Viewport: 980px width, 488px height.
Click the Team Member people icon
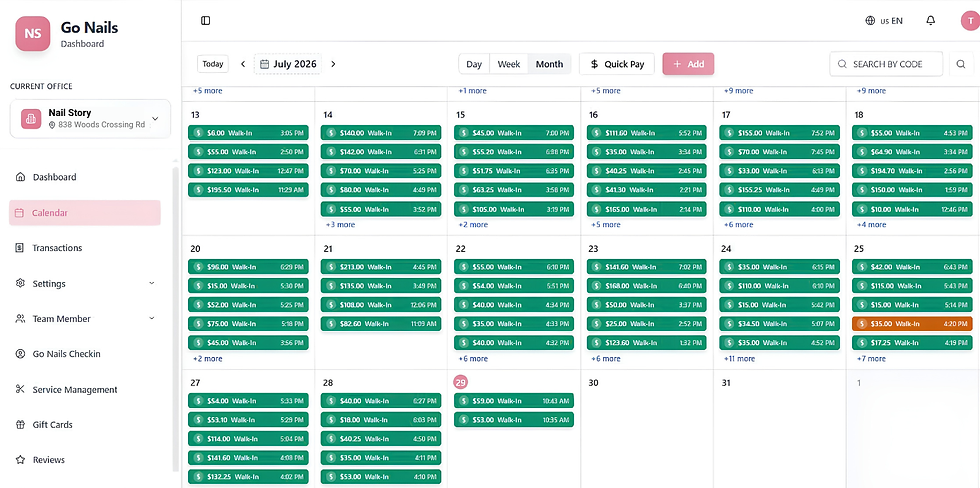(x=20, y=319)
